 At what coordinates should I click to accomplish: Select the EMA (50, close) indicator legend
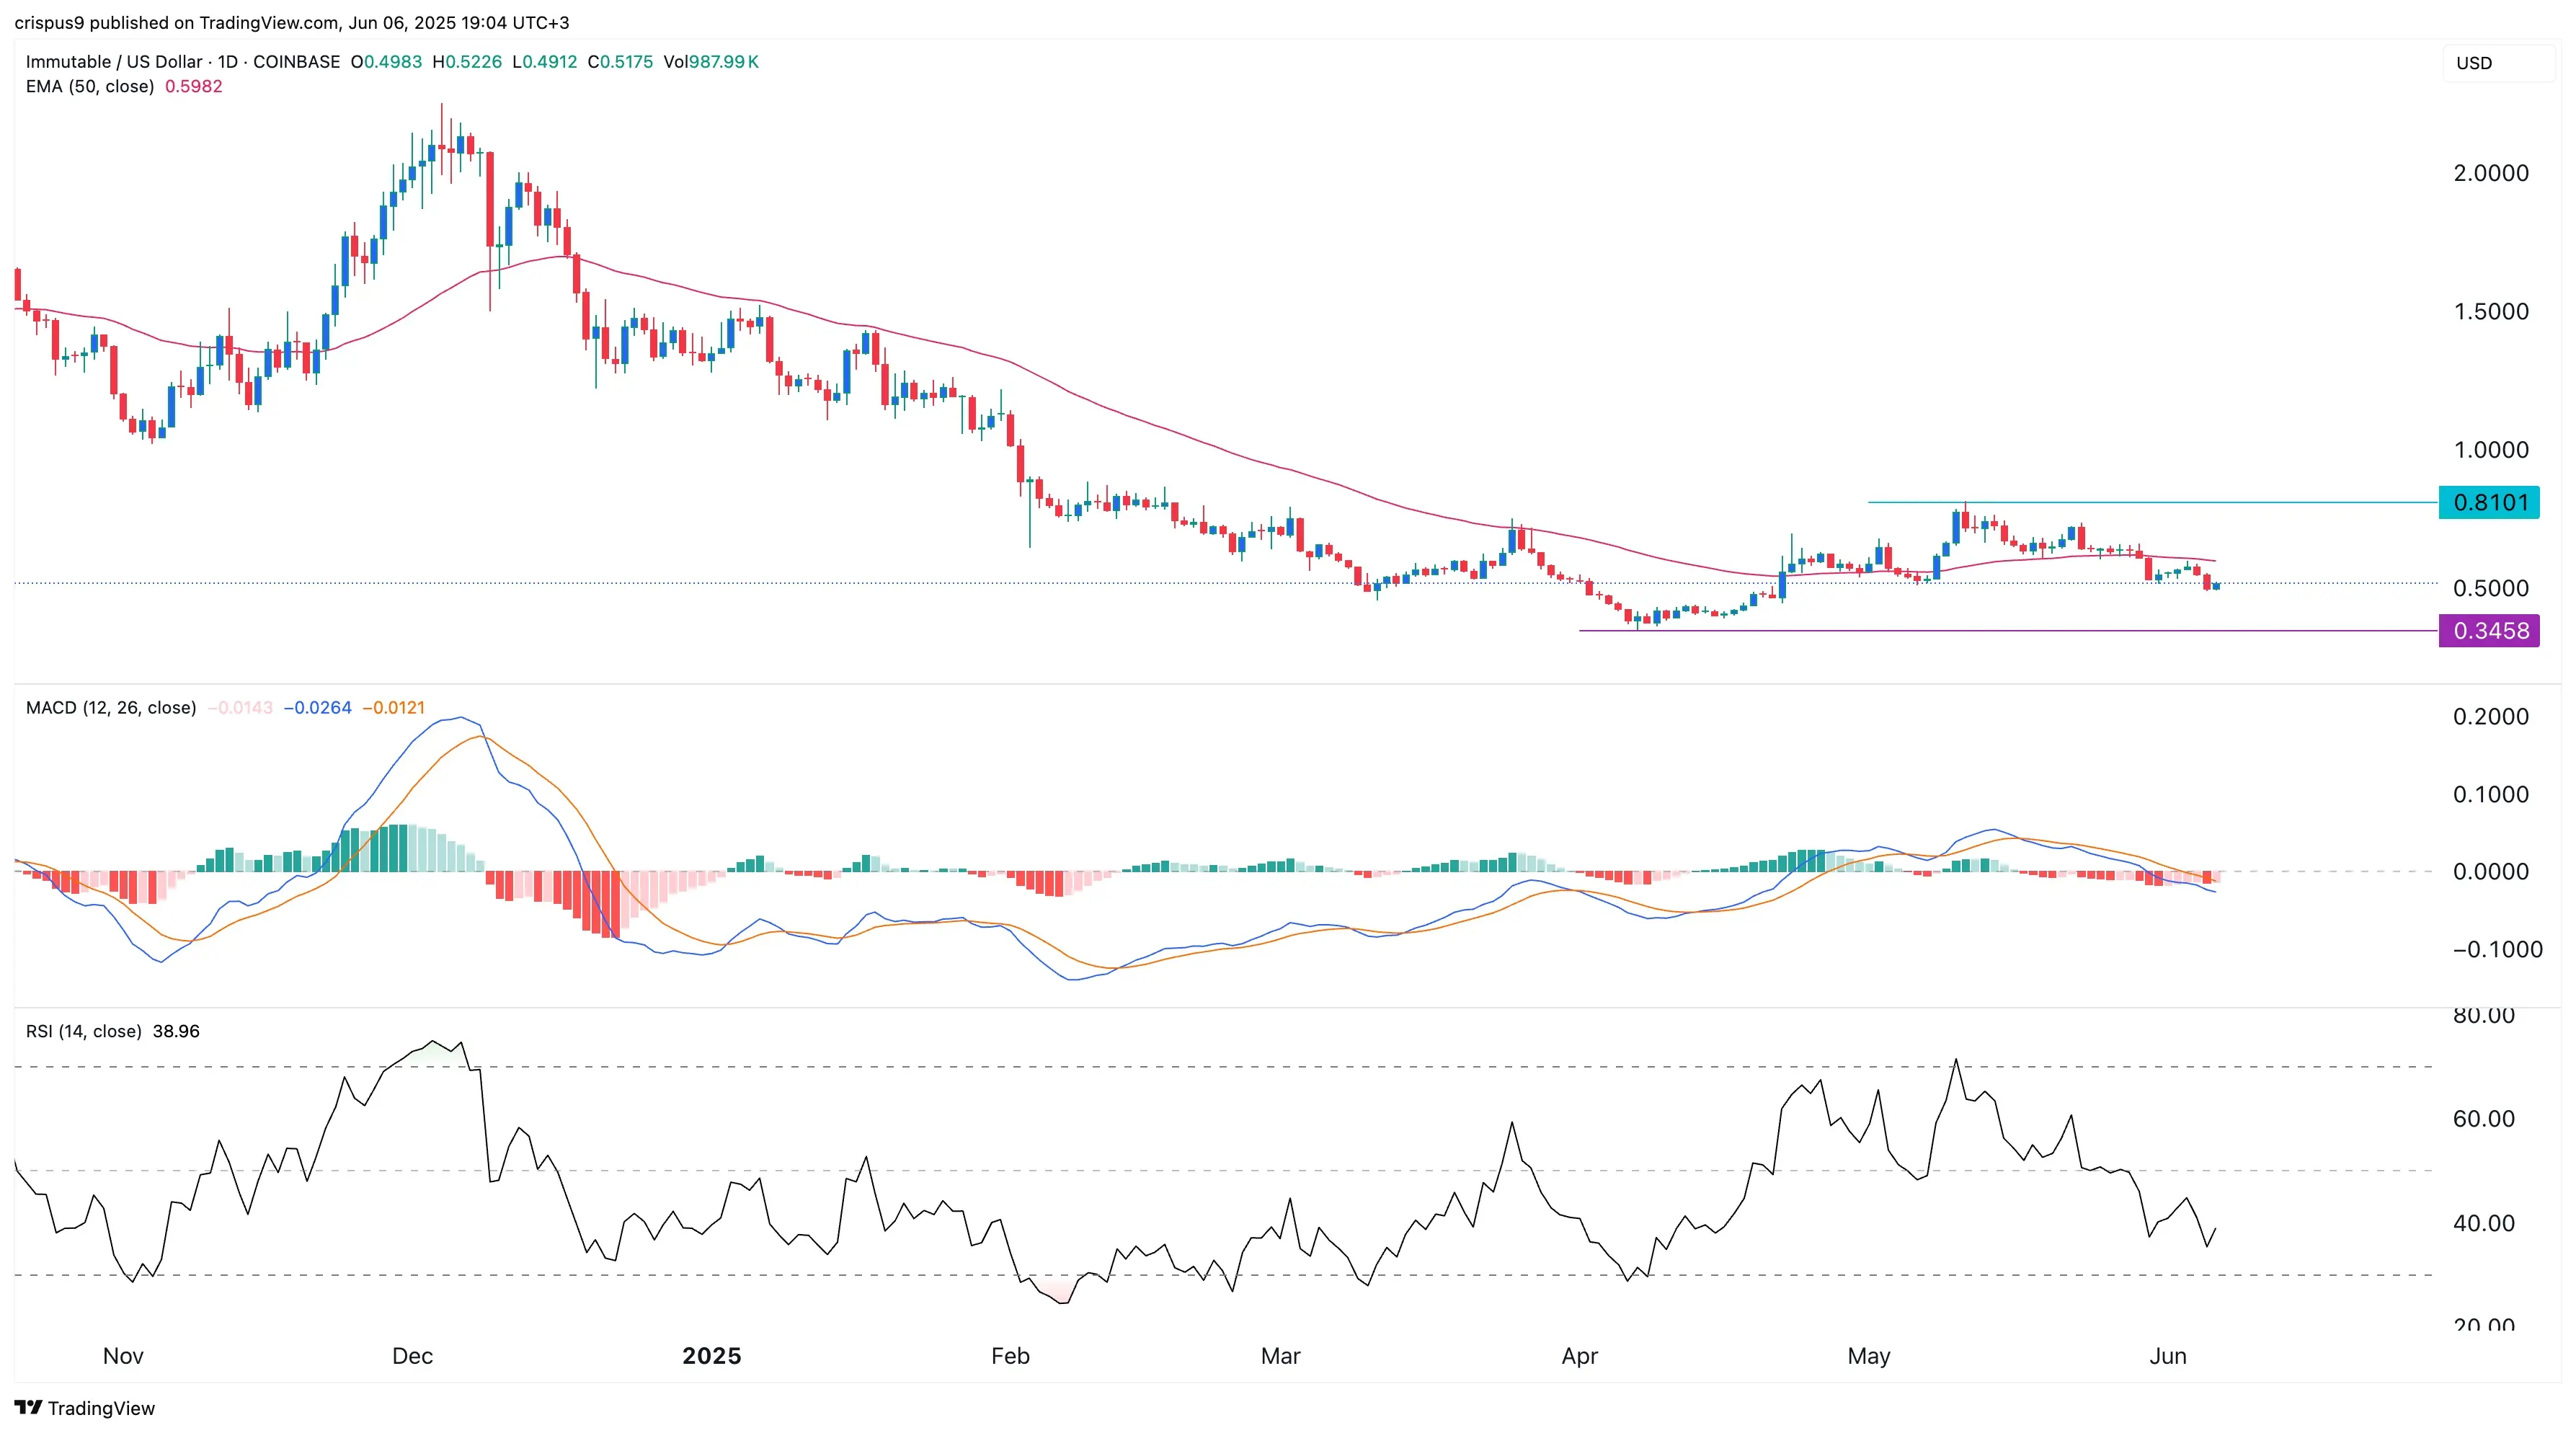tap(90, 87)
